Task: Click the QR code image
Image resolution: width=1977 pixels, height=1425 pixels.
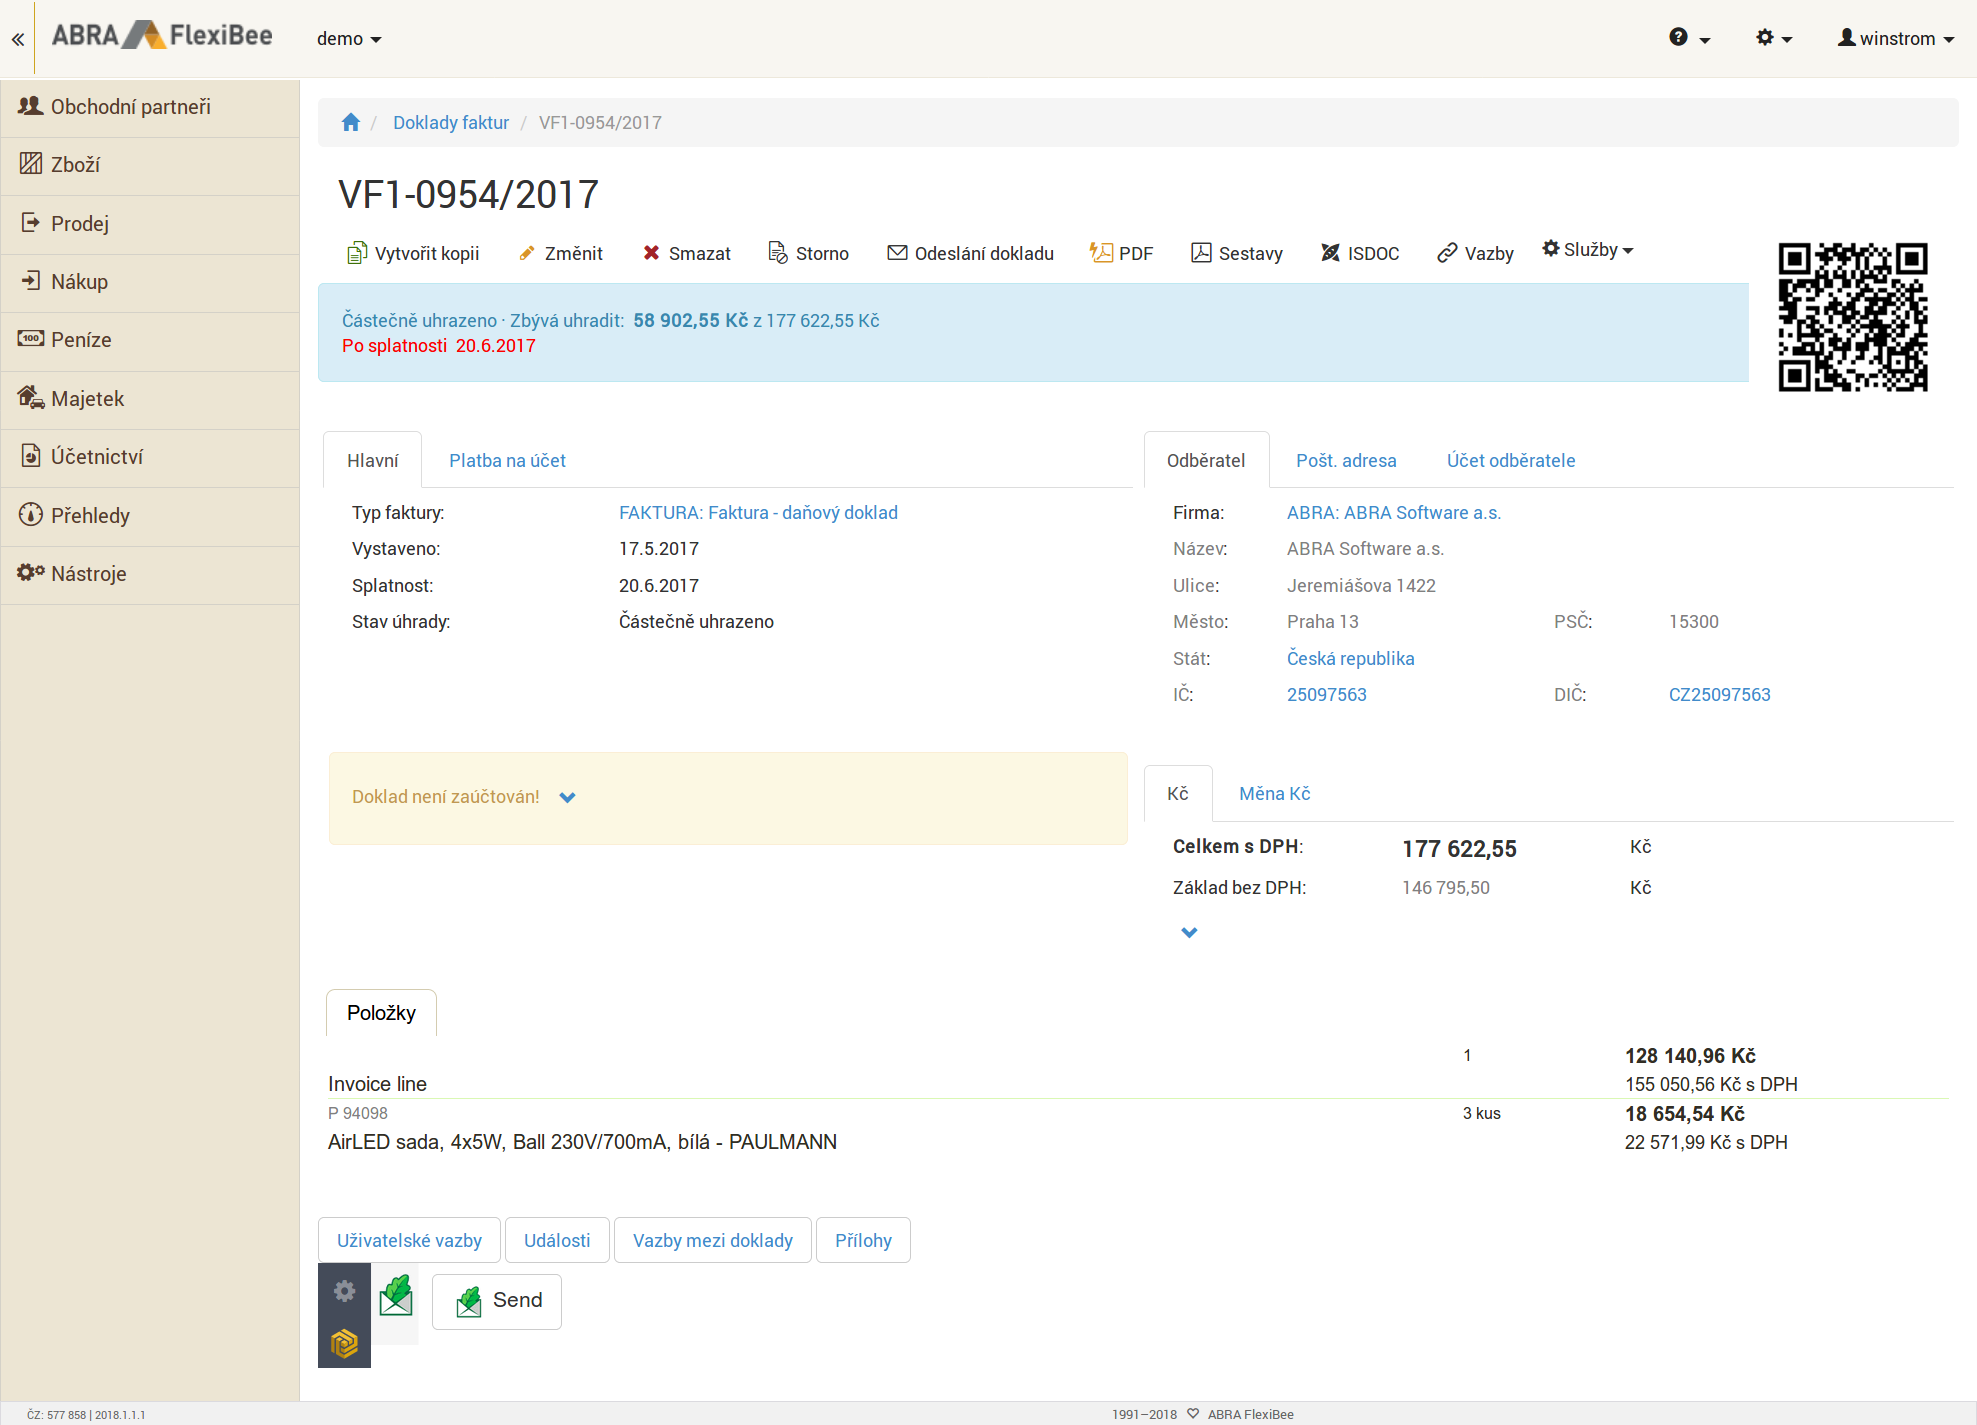Action: [x=1852, y=316]
